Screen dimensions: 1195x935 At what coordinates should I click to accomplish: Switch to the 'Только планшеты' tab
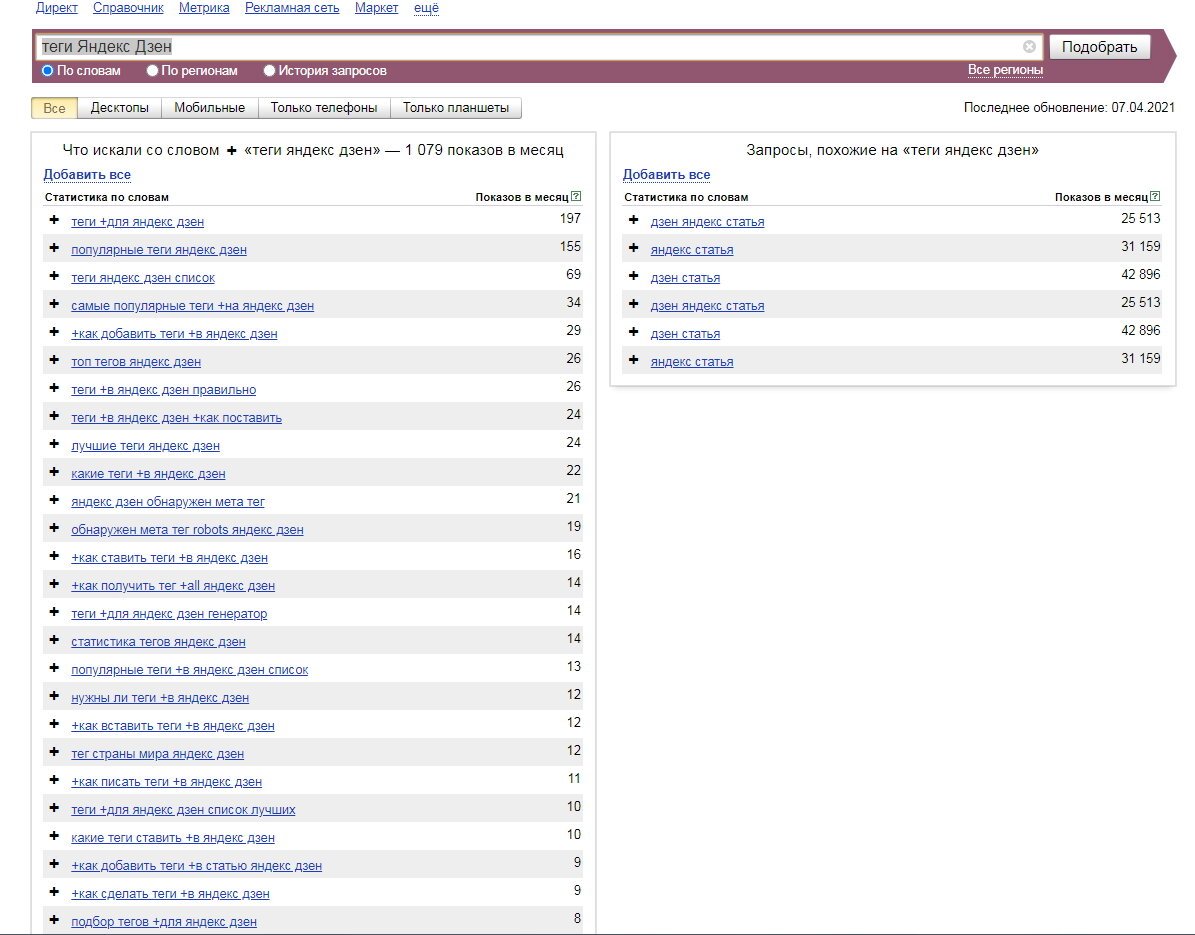[456, 108]
